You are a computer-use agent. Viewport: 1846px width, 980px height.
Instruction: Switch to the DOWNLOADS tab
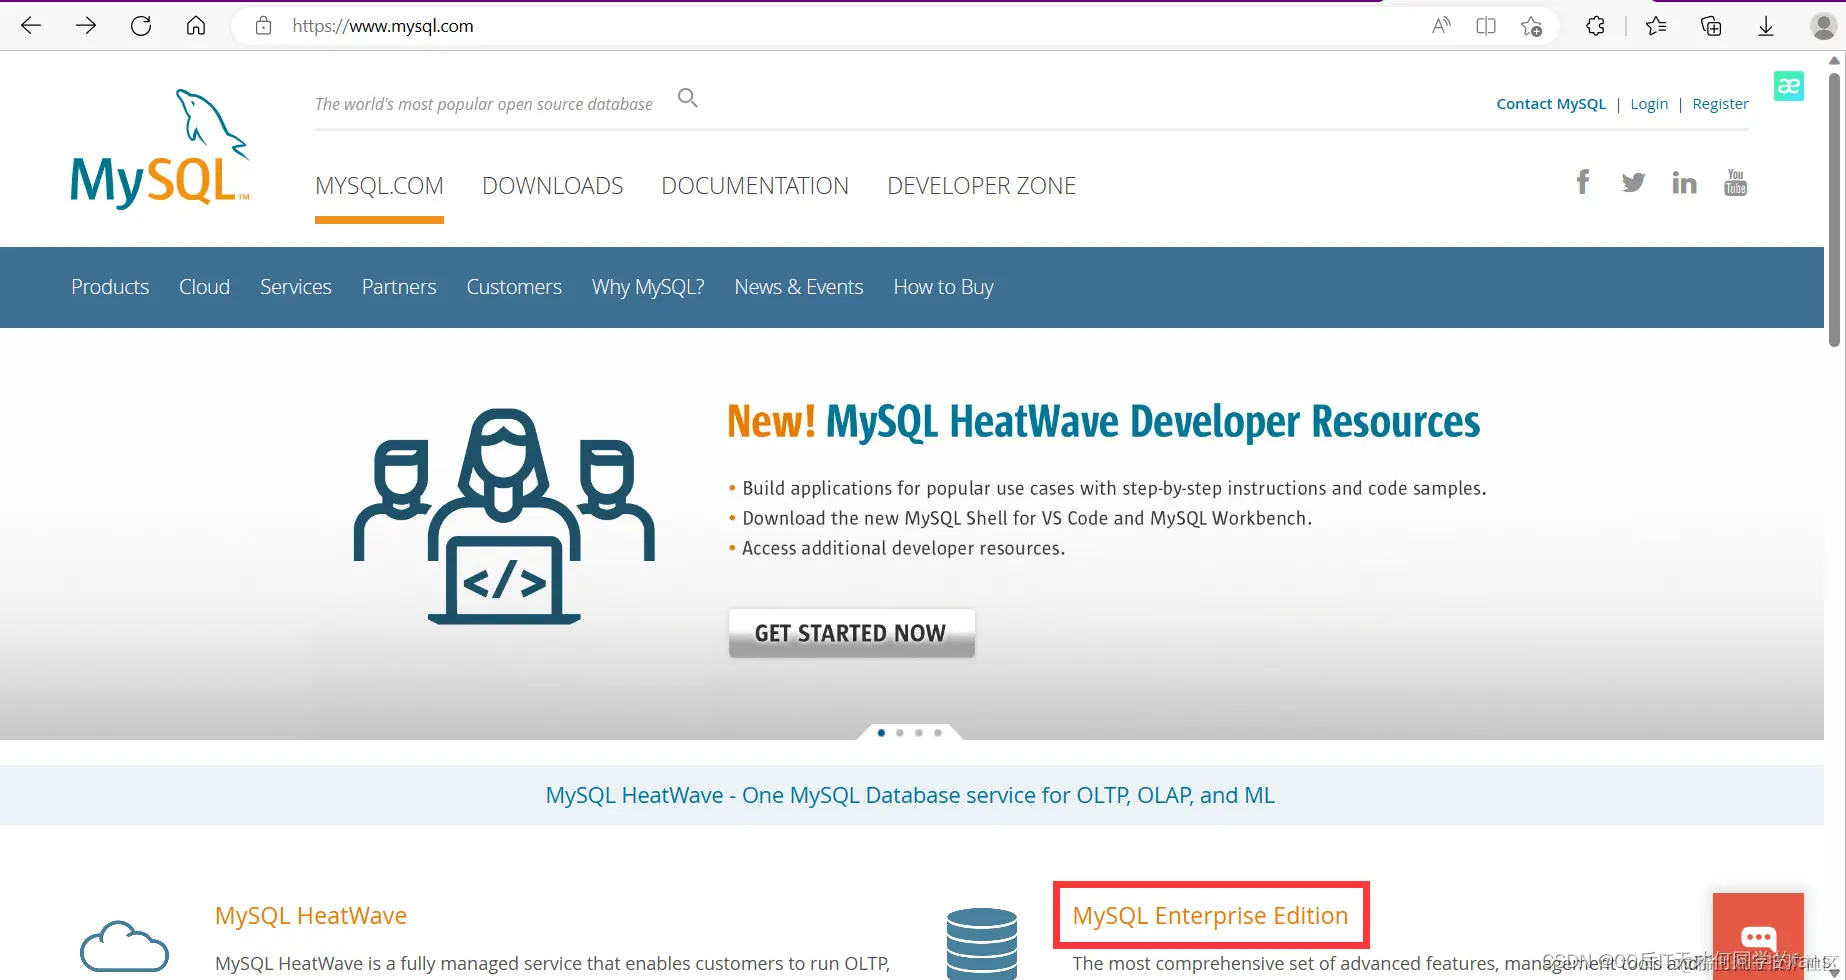click(552, 186)
